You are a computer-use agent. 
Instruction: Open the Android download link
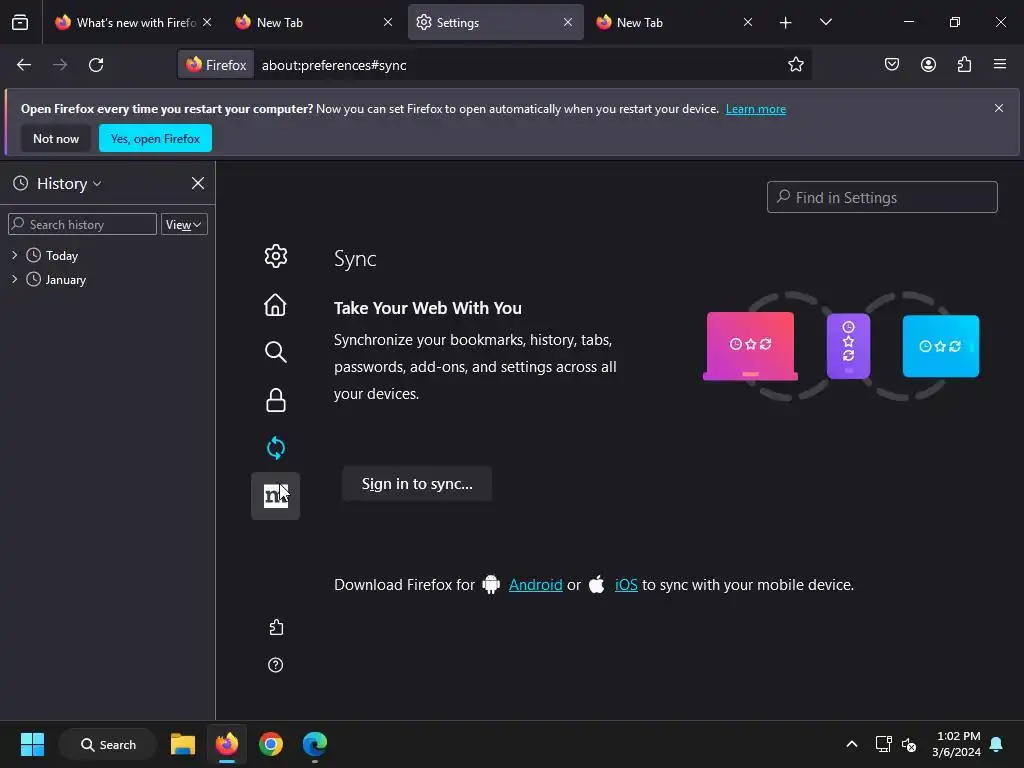(x=536, y=585)
